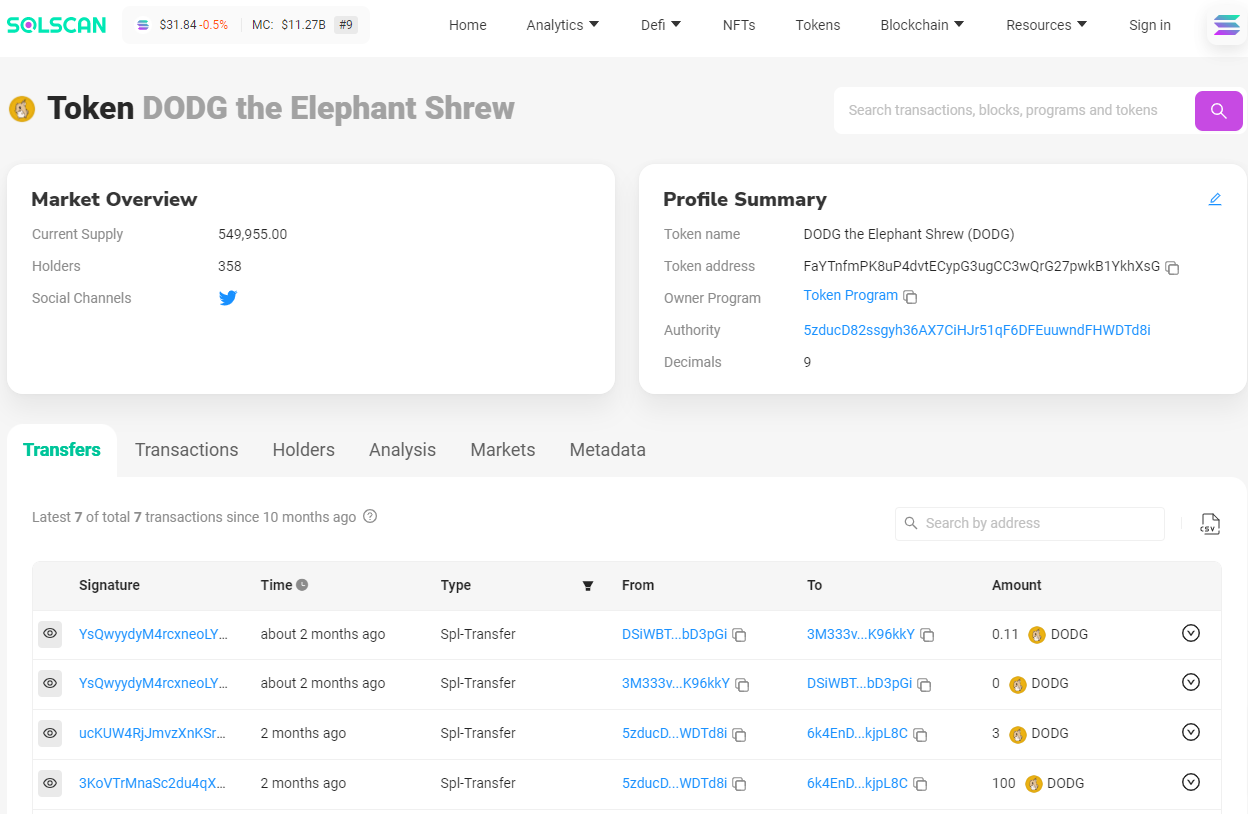Click the clock icon in Time column
The width and height of the screenshot is (1248, 814).
[302, 585]
